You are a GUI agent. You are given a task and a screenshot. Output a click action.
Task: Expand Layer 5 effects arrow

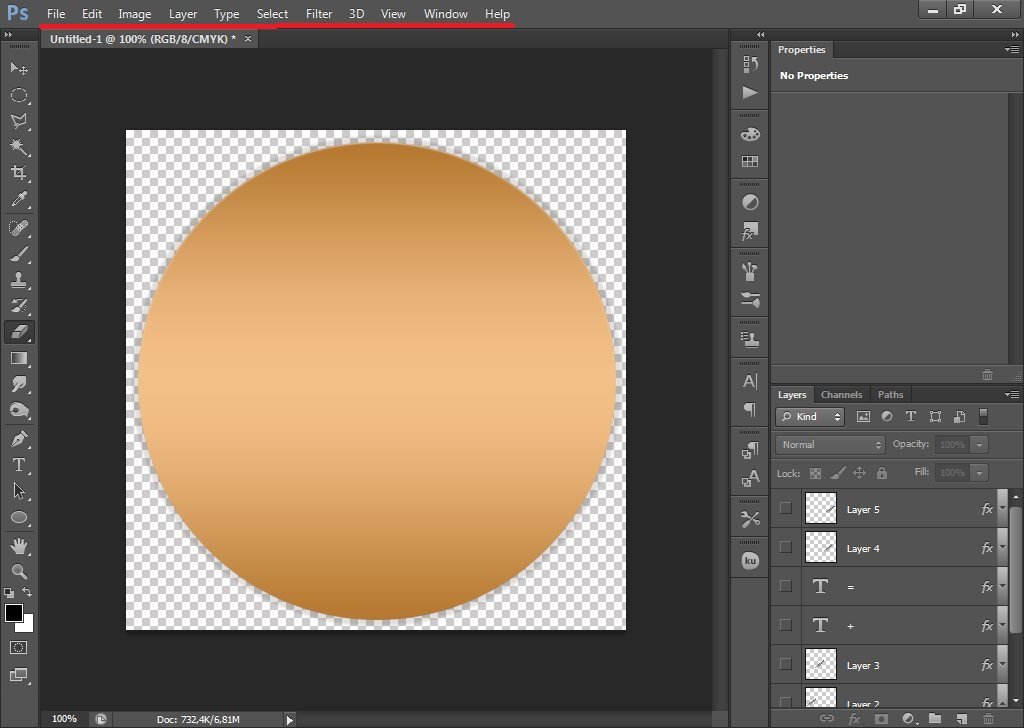[x=1002, y=508]
